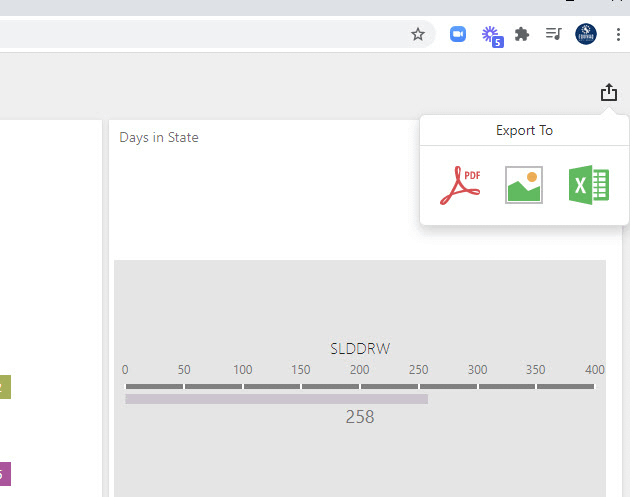Export dashboard to PDF

(460, 185)
